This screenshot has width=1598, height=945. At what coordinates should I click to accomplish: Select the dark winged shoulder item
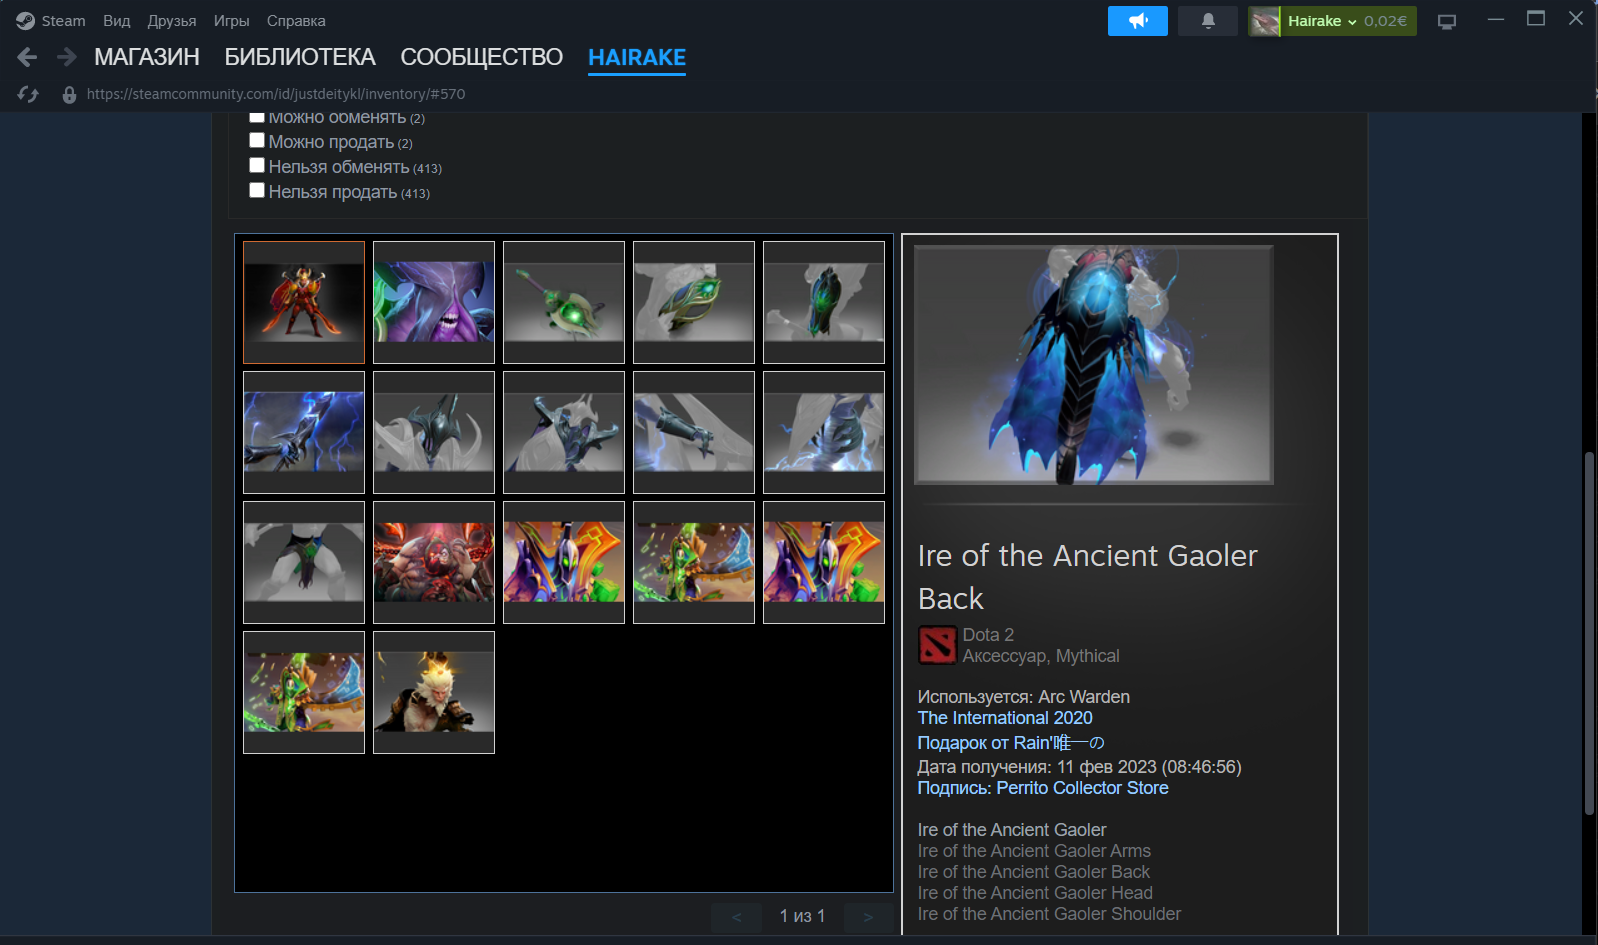564,432
